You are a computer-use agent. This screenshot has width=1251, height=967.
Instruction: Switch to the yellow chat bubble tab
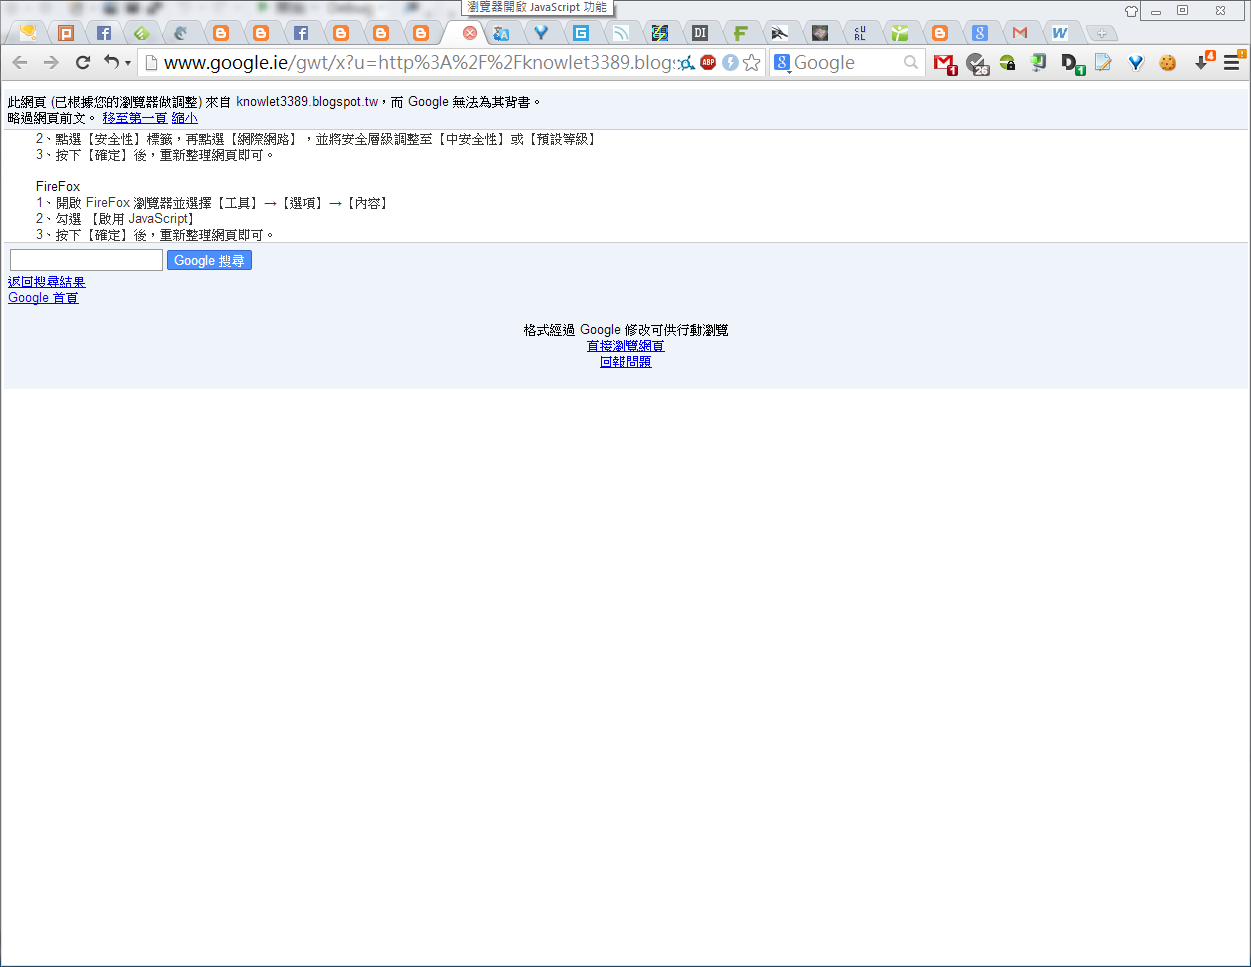tap(27, 33)
